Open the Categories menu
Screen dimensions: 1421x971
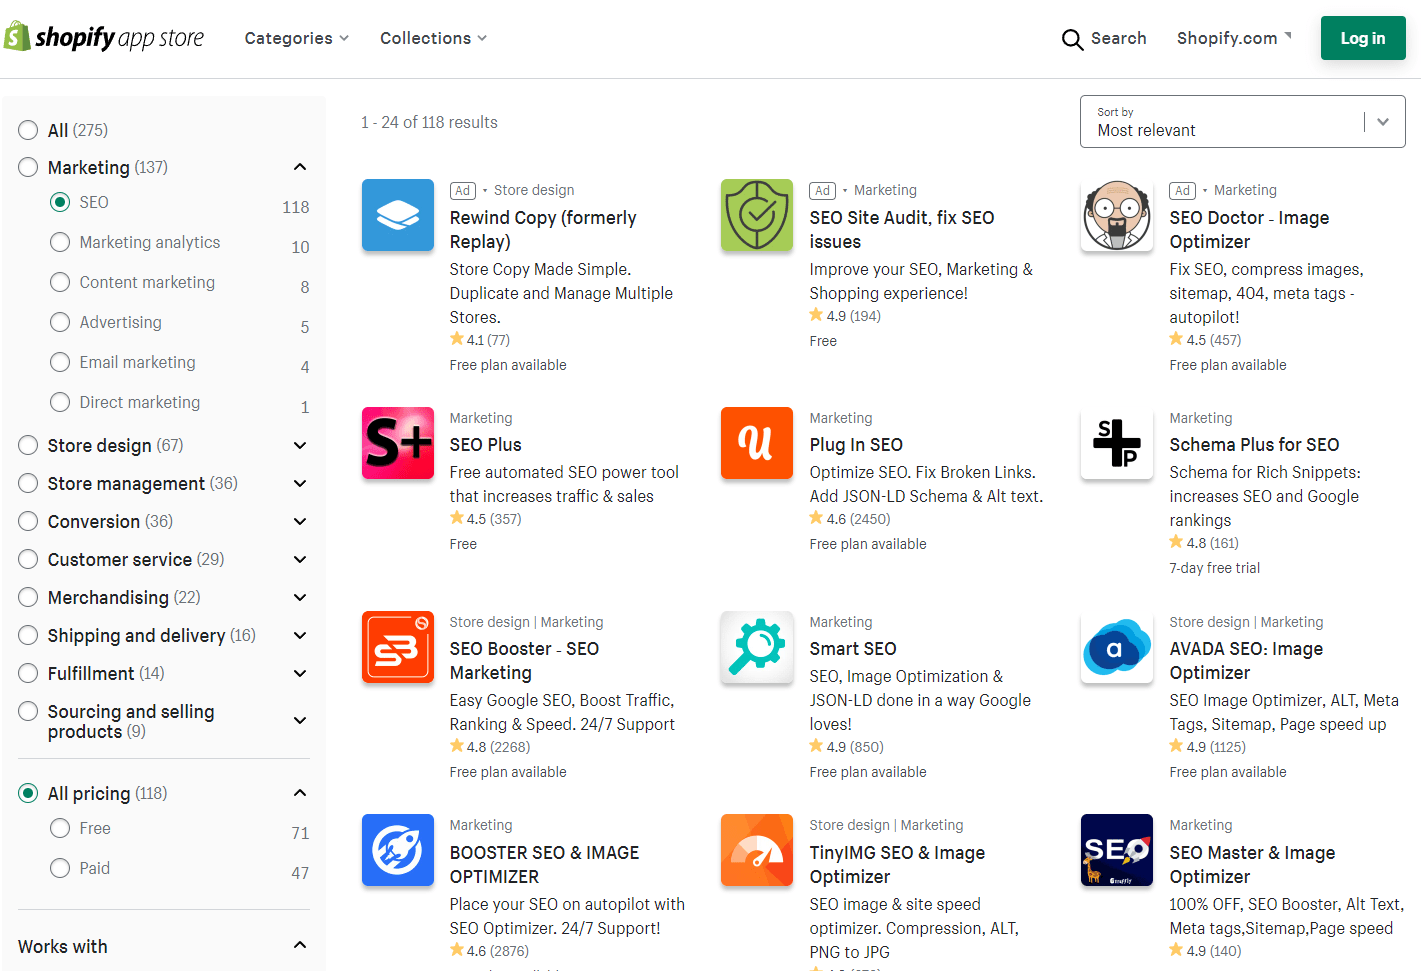(x=297, y=38)
